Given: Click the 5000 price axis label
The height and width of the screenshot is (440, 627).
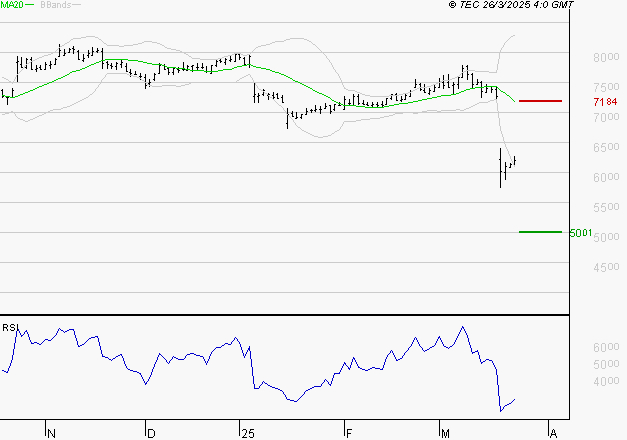Looking at the screenshot, I should tap(606, 237).
